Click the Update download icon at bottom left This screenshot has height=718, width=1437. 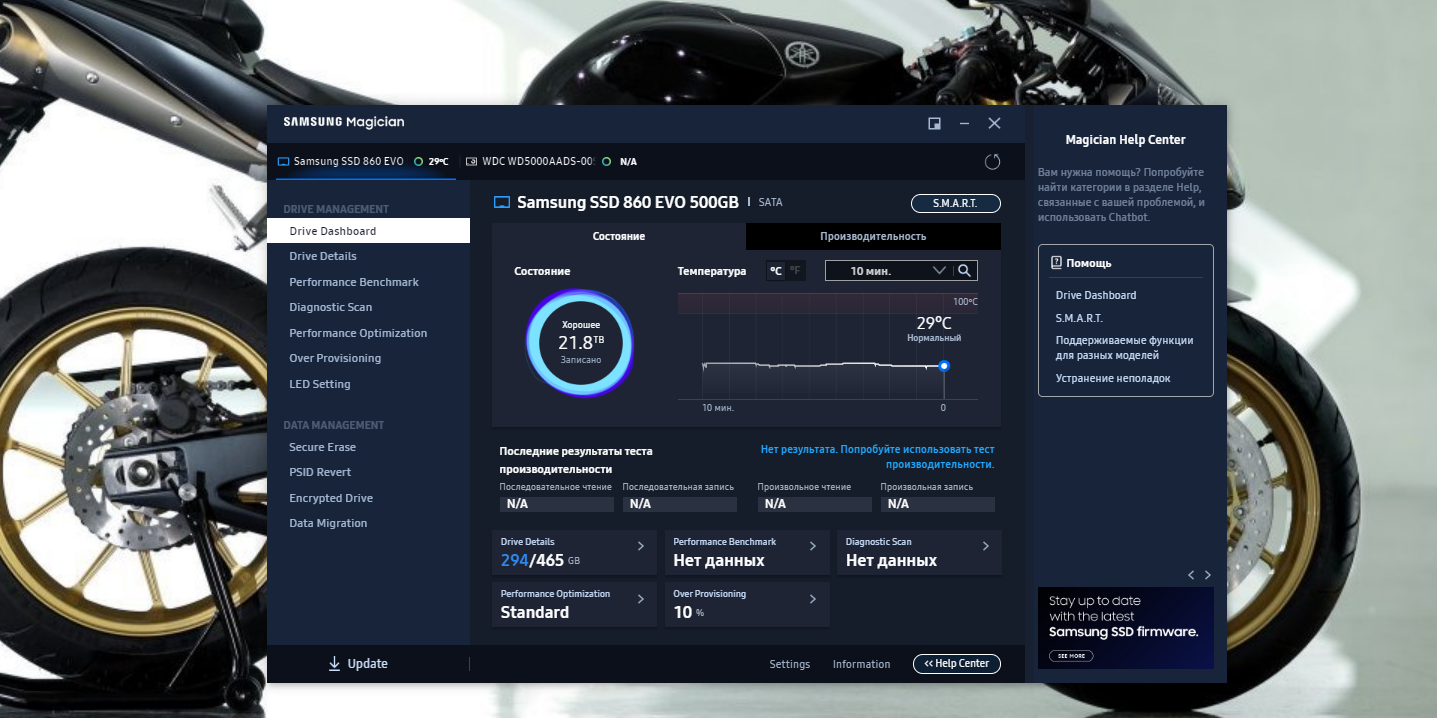[333, 663]
